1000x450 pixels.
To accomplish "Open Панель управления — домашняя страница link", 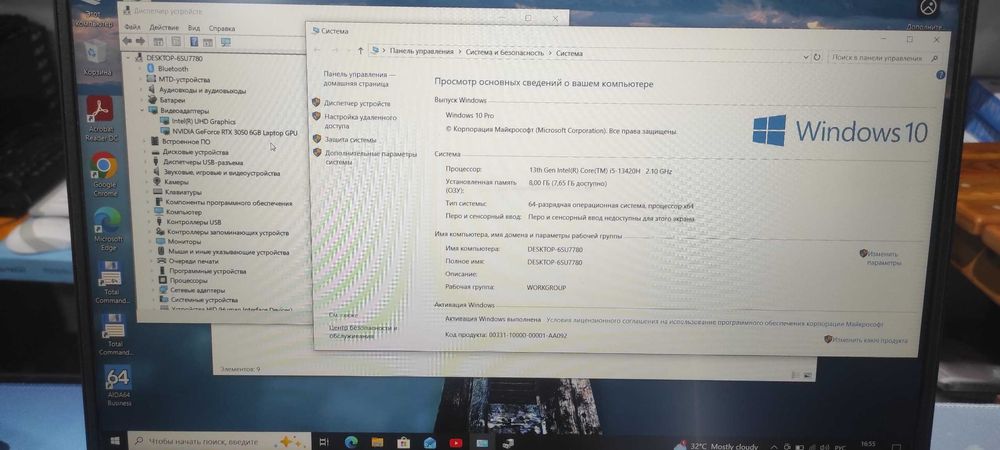I will [359, 78].
